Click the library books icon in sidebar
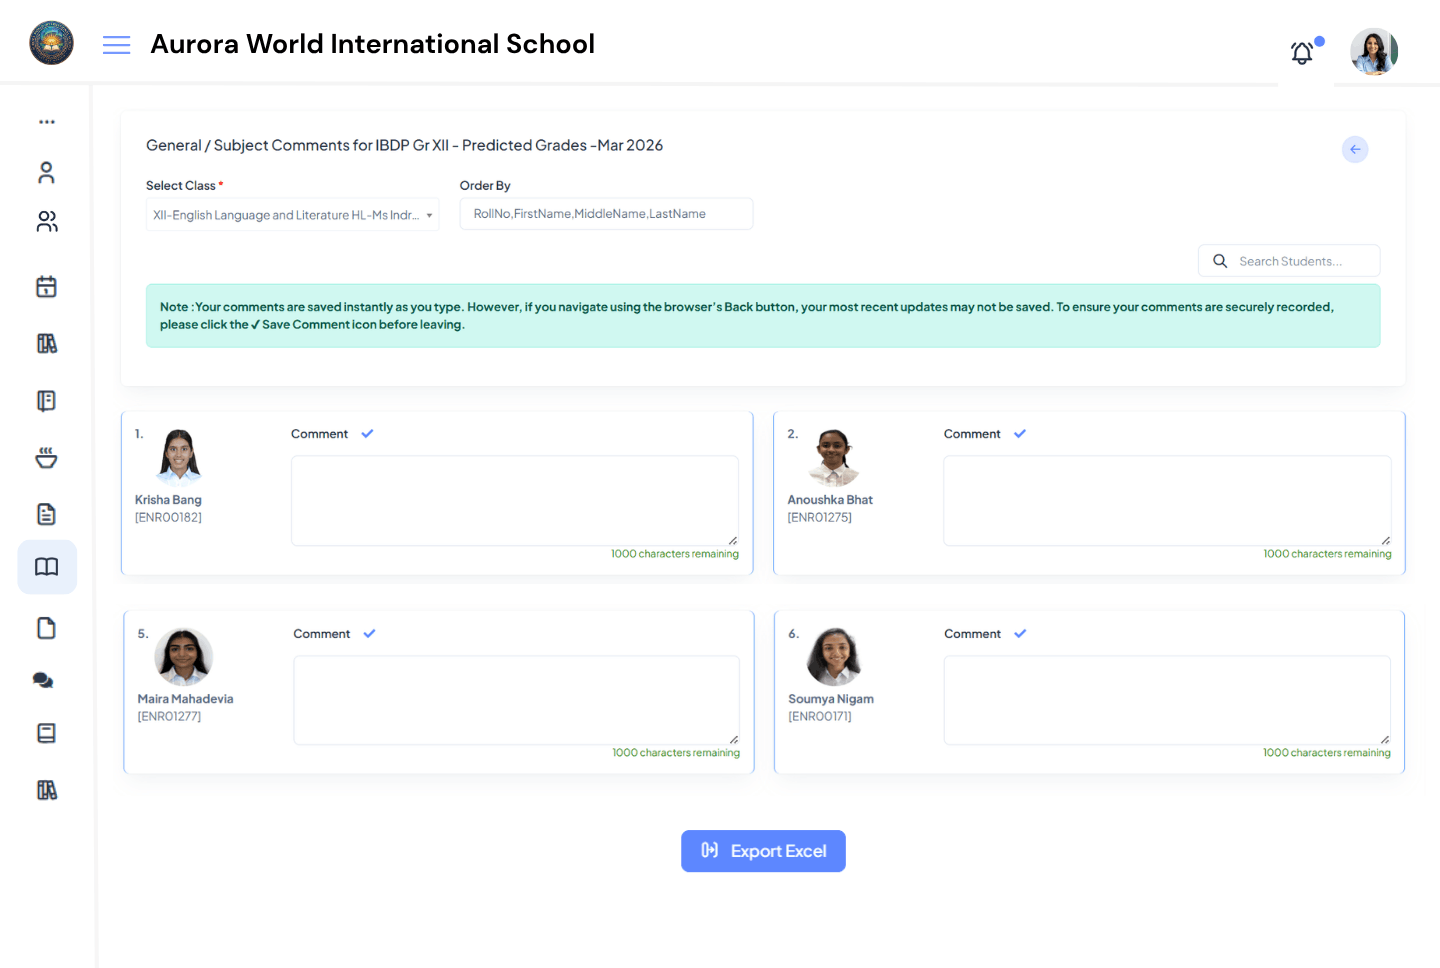The width and height of the screenshot is (1440, 968). (x=46, y=343)
